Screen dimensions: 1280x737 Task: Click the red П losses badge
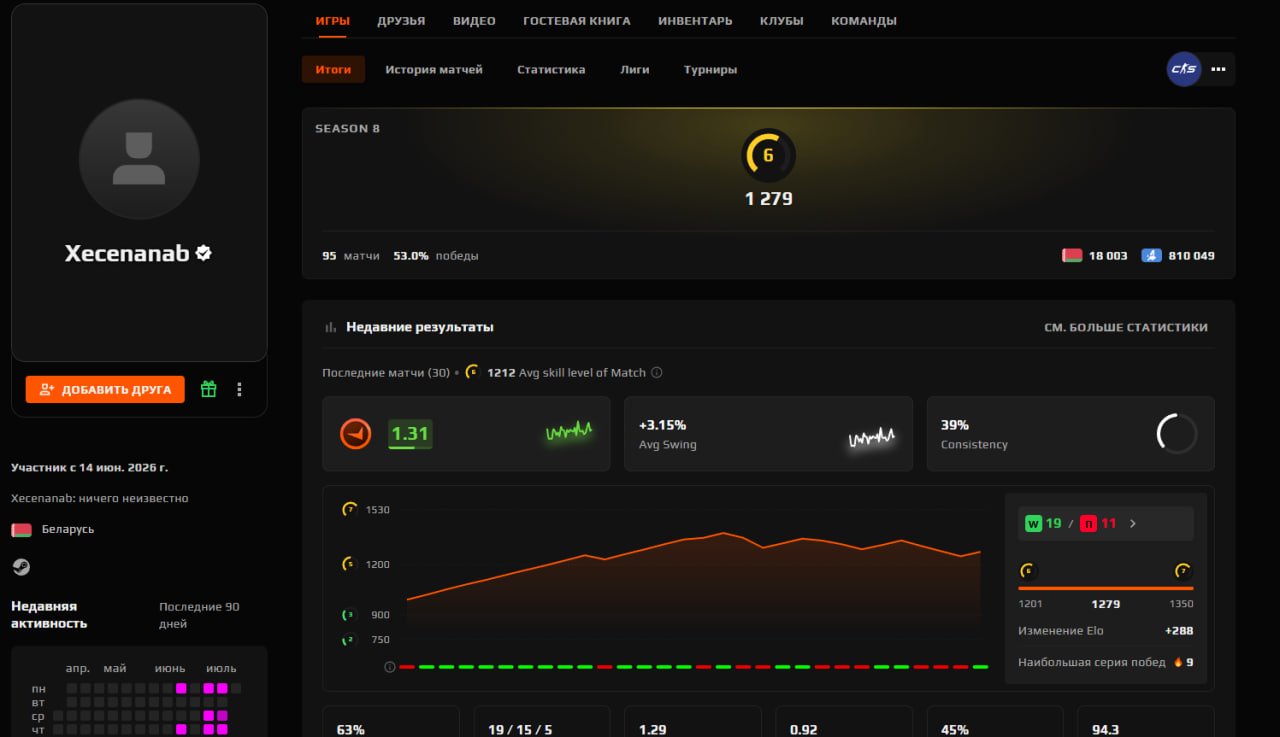pos(1088,523)
